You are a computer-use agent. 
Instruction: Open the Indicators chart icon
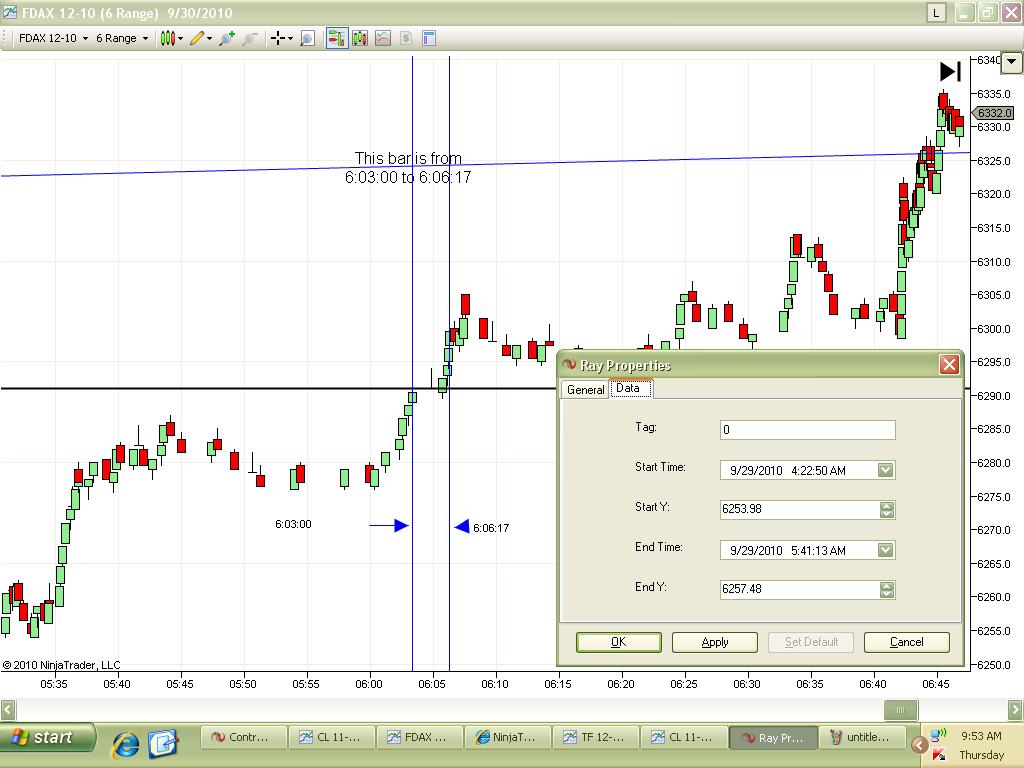pyautogui.click(x=383, y=39)
